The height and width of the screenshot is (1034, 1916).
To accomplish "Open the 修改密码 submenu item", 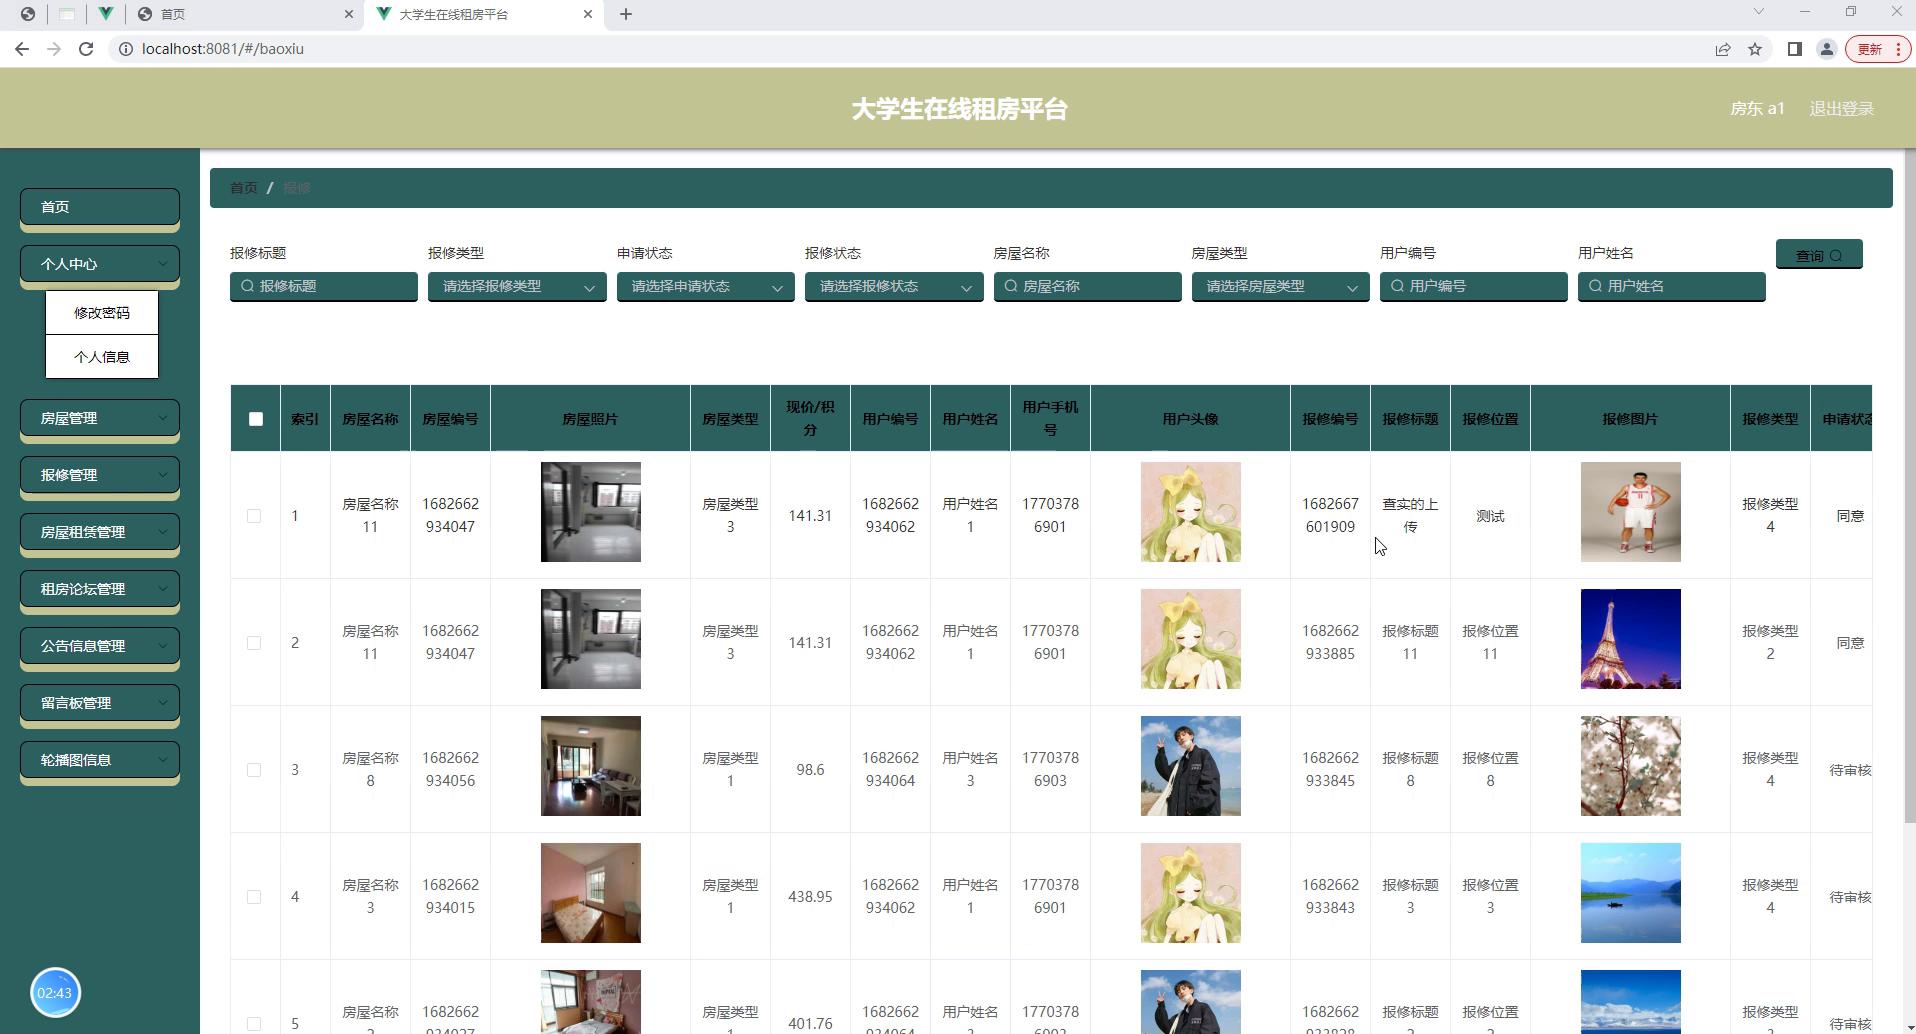I will click(102, 313).
